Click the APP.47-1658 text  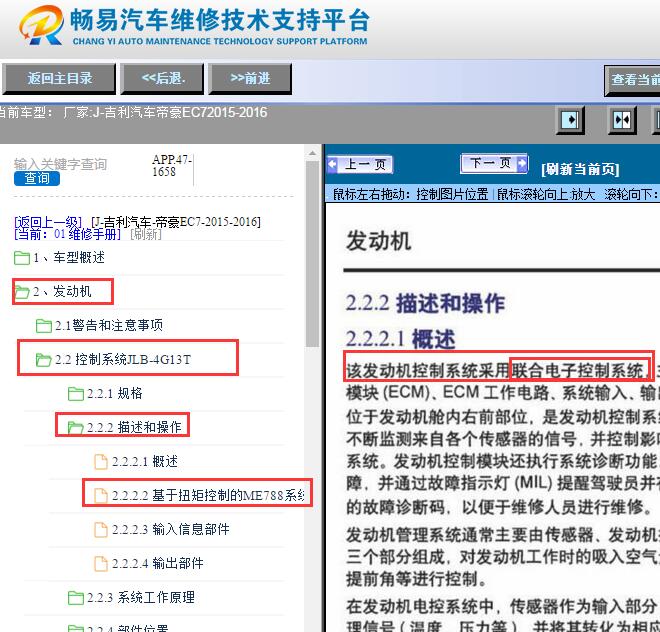click(172, 165)
